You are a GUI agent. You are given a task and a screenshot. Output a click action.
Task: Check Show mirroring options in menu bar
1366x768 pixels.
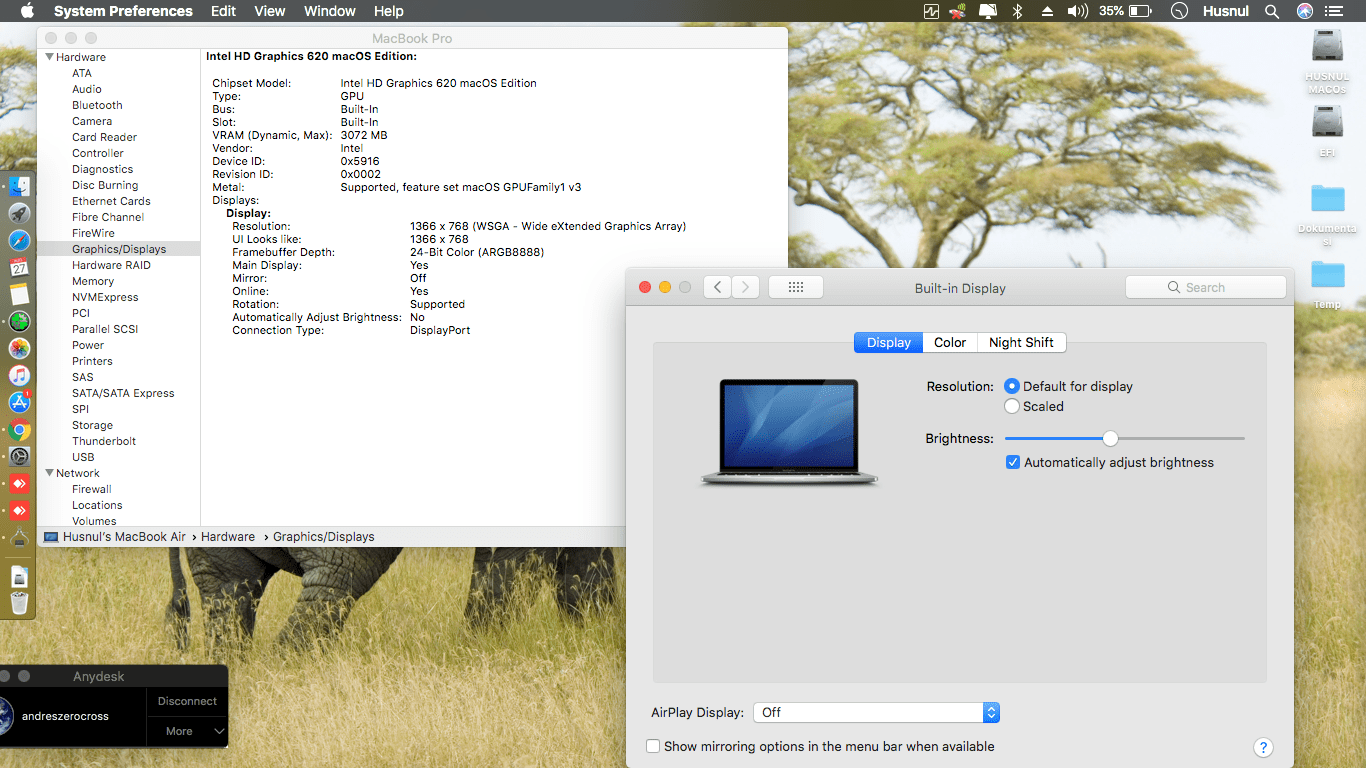(x=653, y=746)
